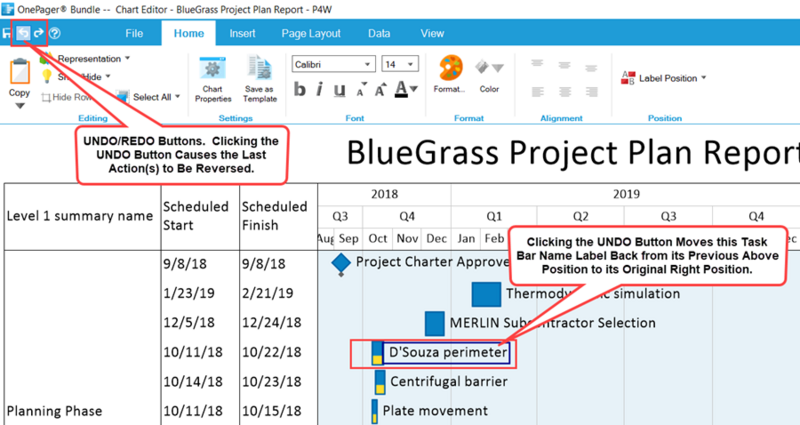The height and width of the screenshot is (425, 800).
Task: Switch to the Data tab
Action: [379, 33]
